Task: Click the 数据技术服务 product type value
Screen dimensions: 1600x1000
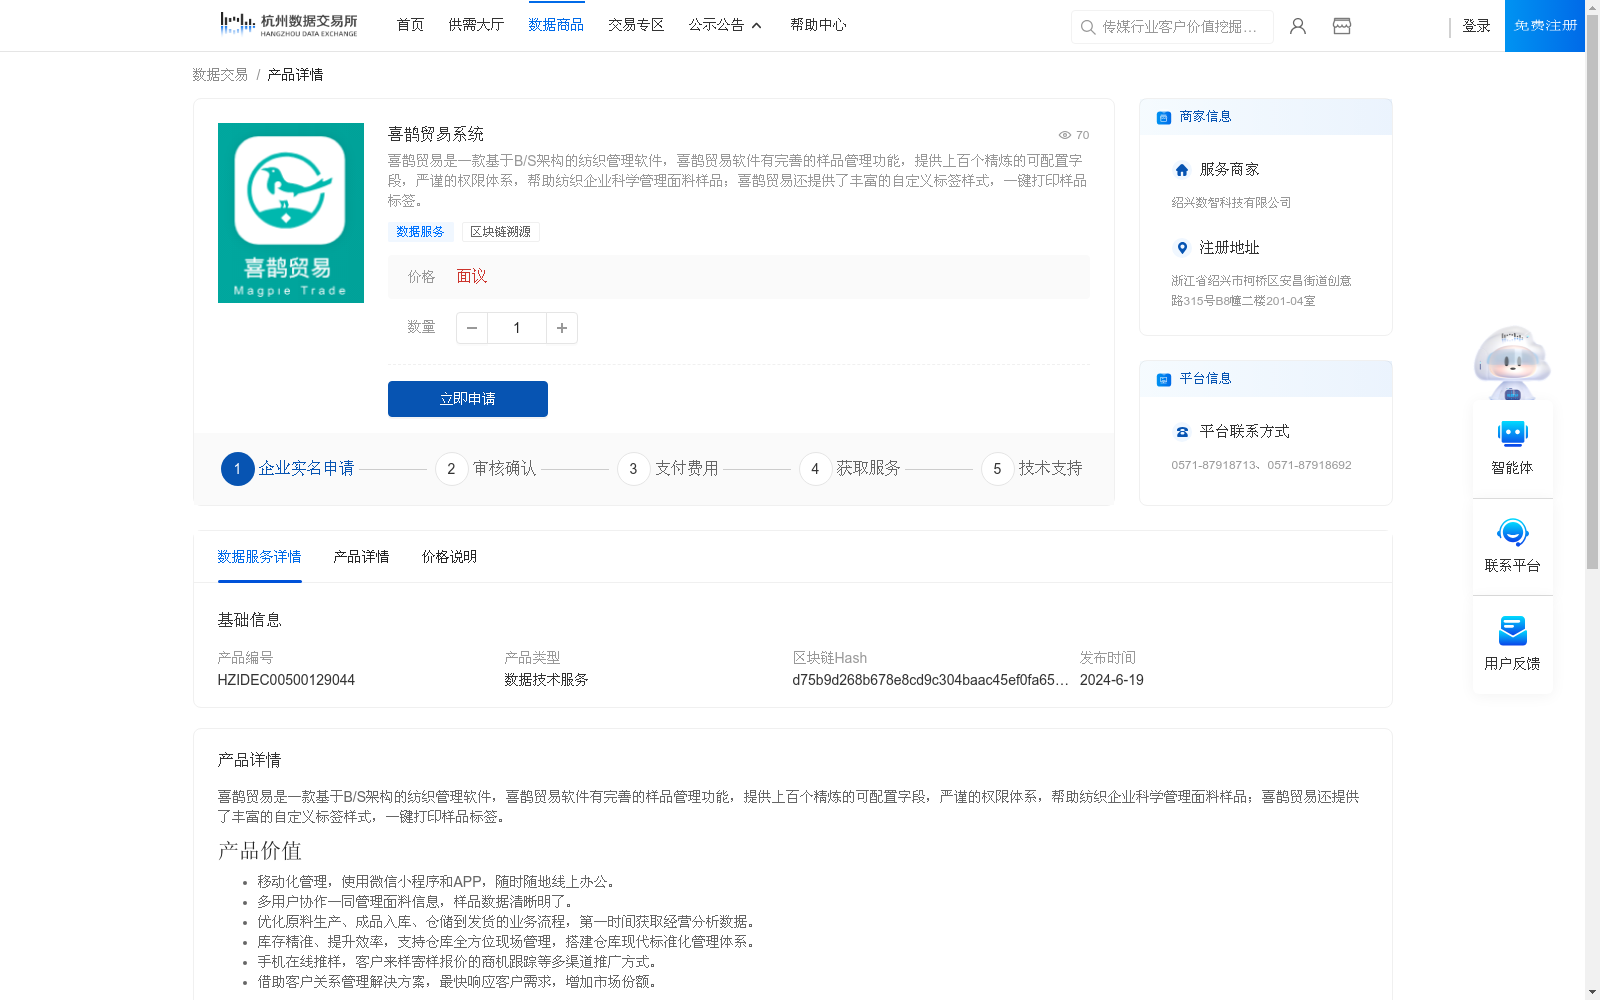Action: click(x=546, y=680)
